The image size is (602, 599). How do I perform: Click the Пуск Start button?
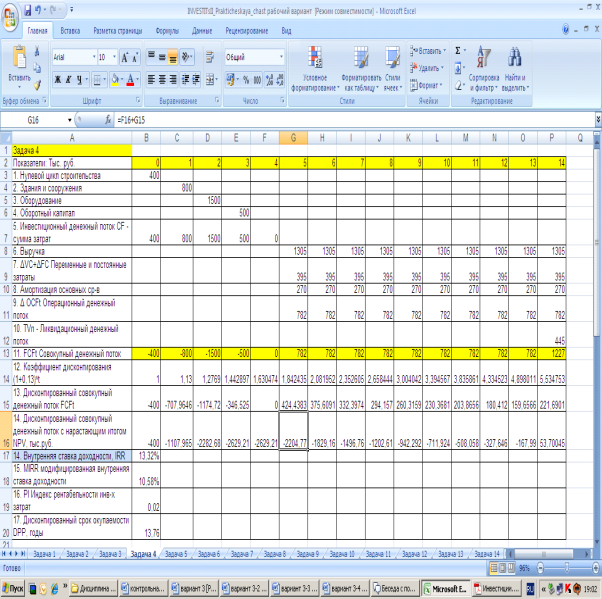tap(15, 589)
